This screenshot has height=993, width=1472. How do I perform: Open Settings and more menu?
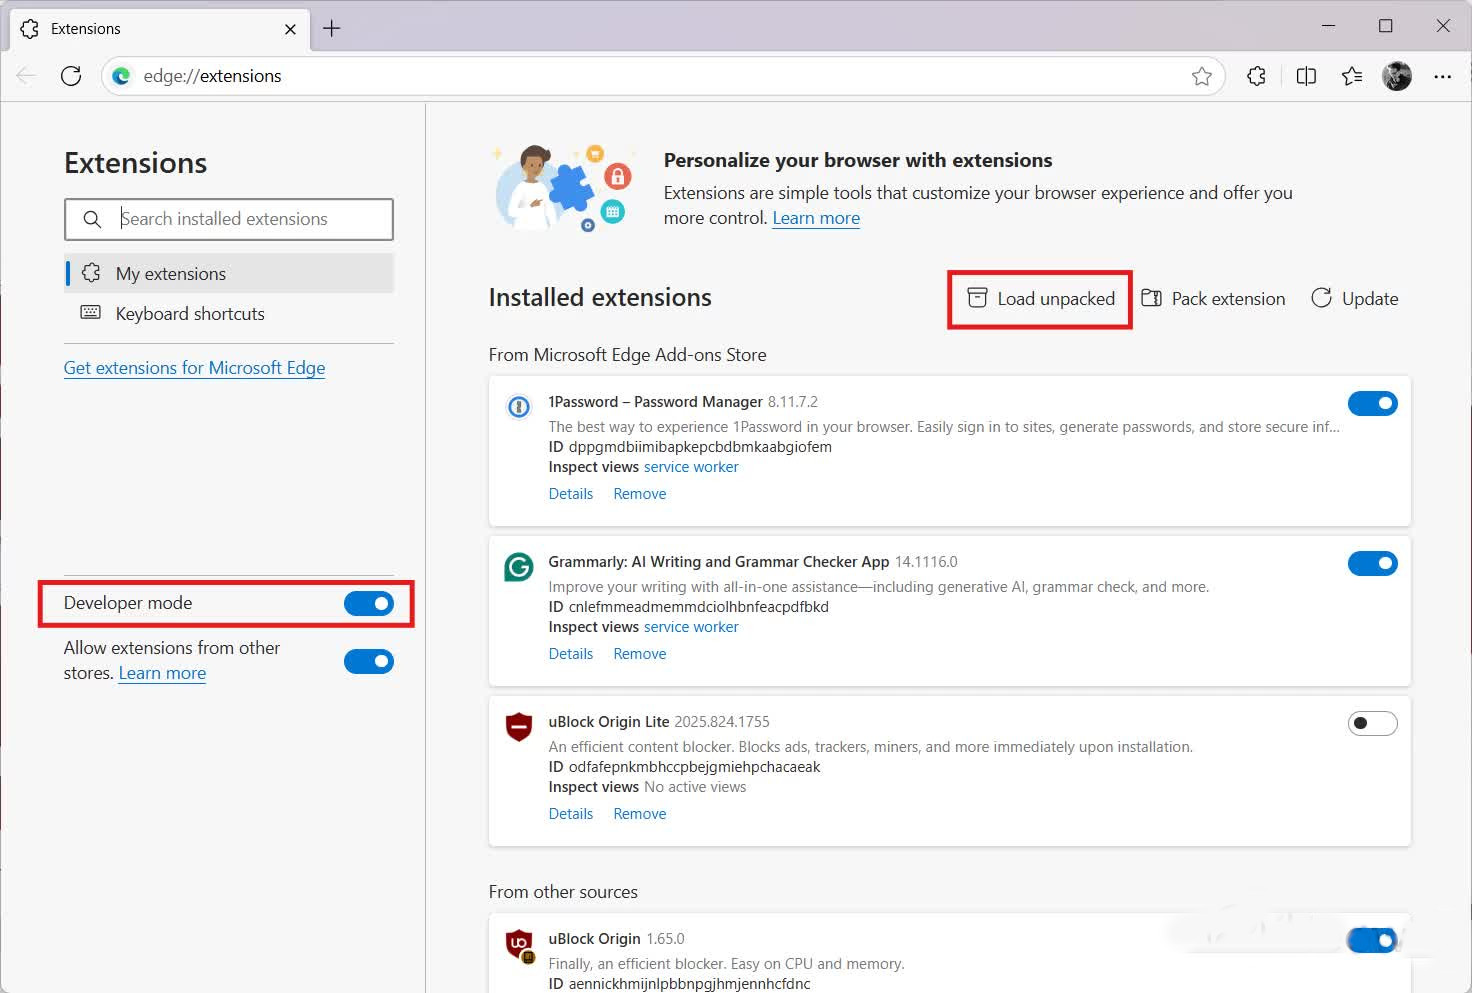(1442, 76)
